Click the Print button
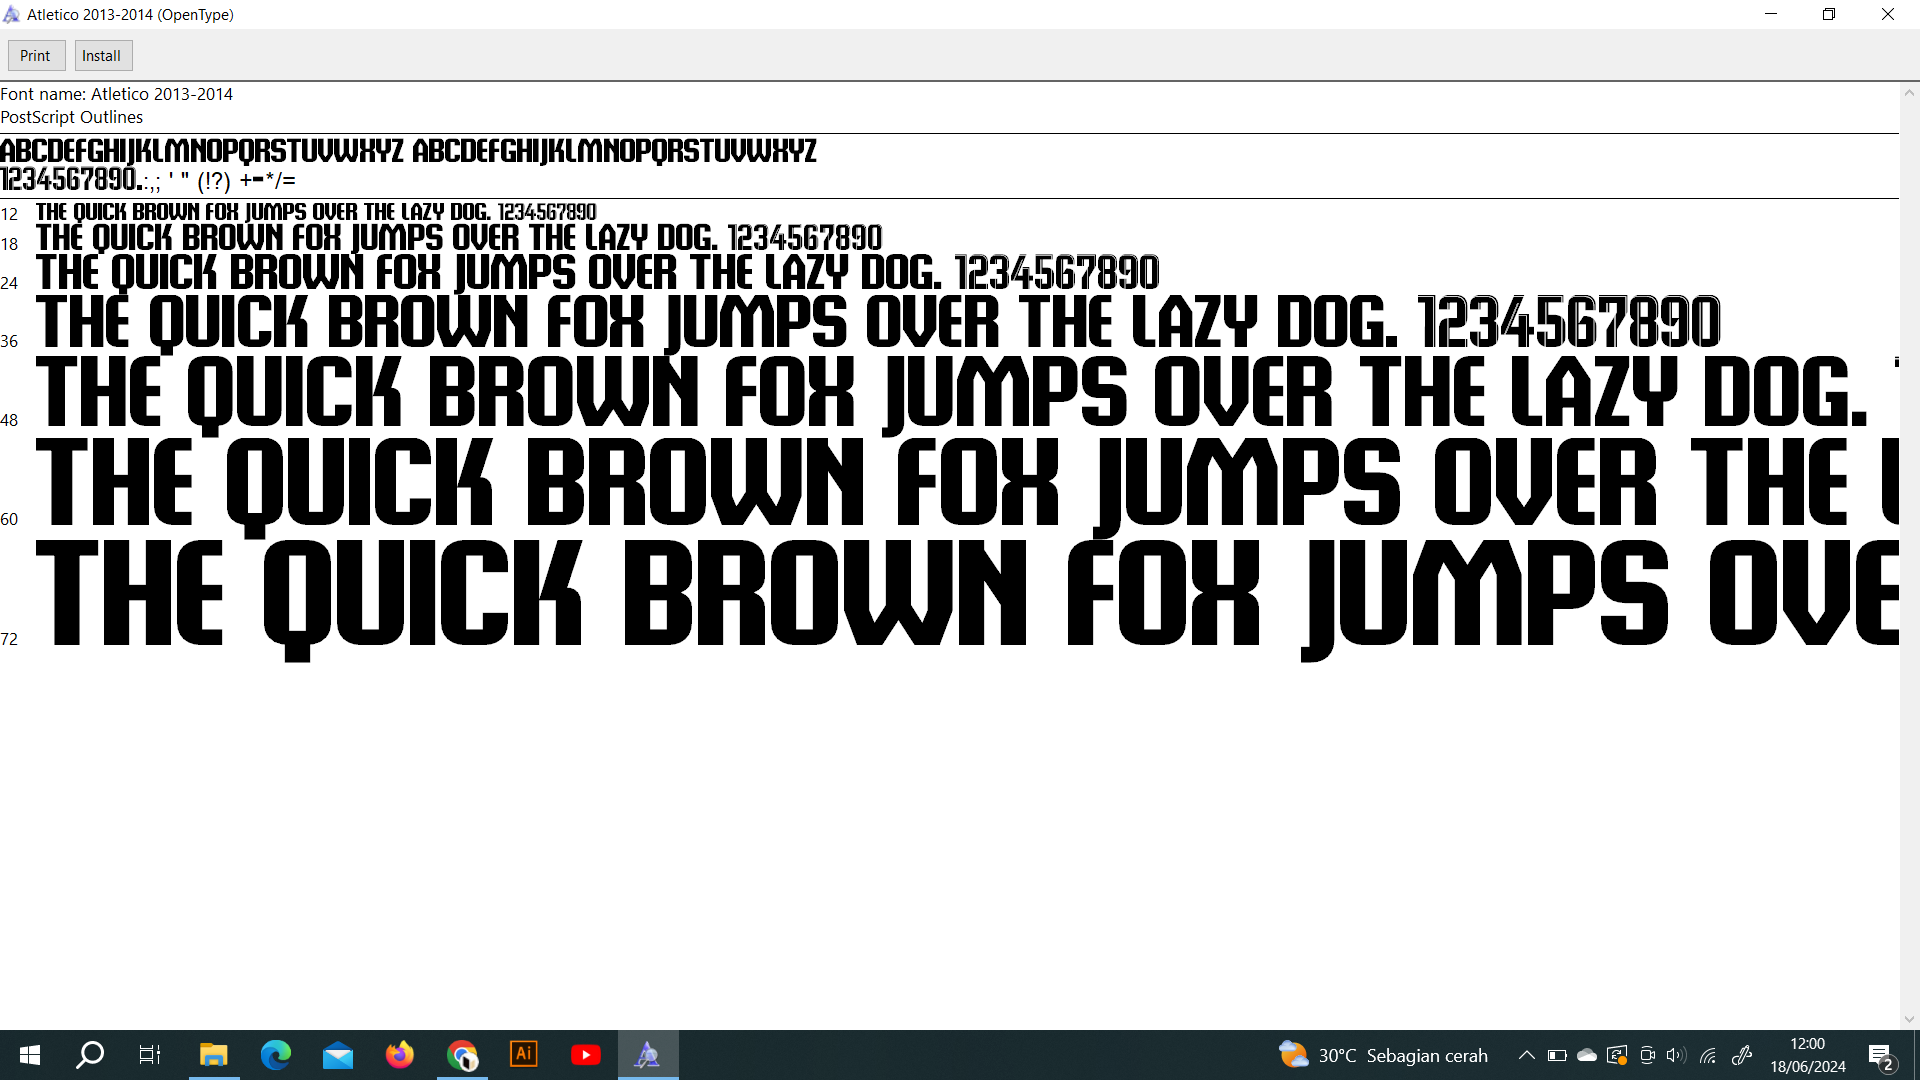This screenshot has width=1920, height=1080. tap(36, 56)
